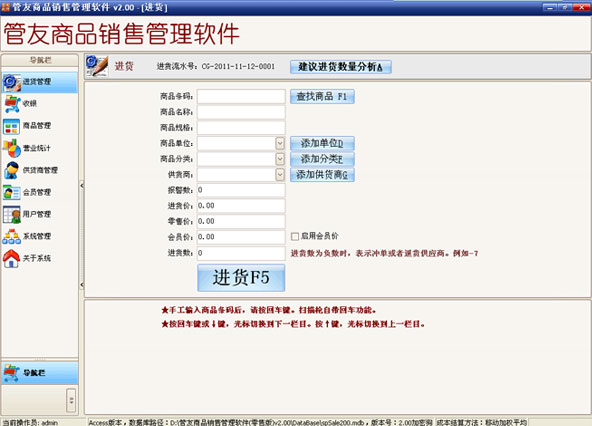Expand the 商品分类 dropdown
Image resolution: width=592 pixels, height=426 pixels.
tap(280, 159)
